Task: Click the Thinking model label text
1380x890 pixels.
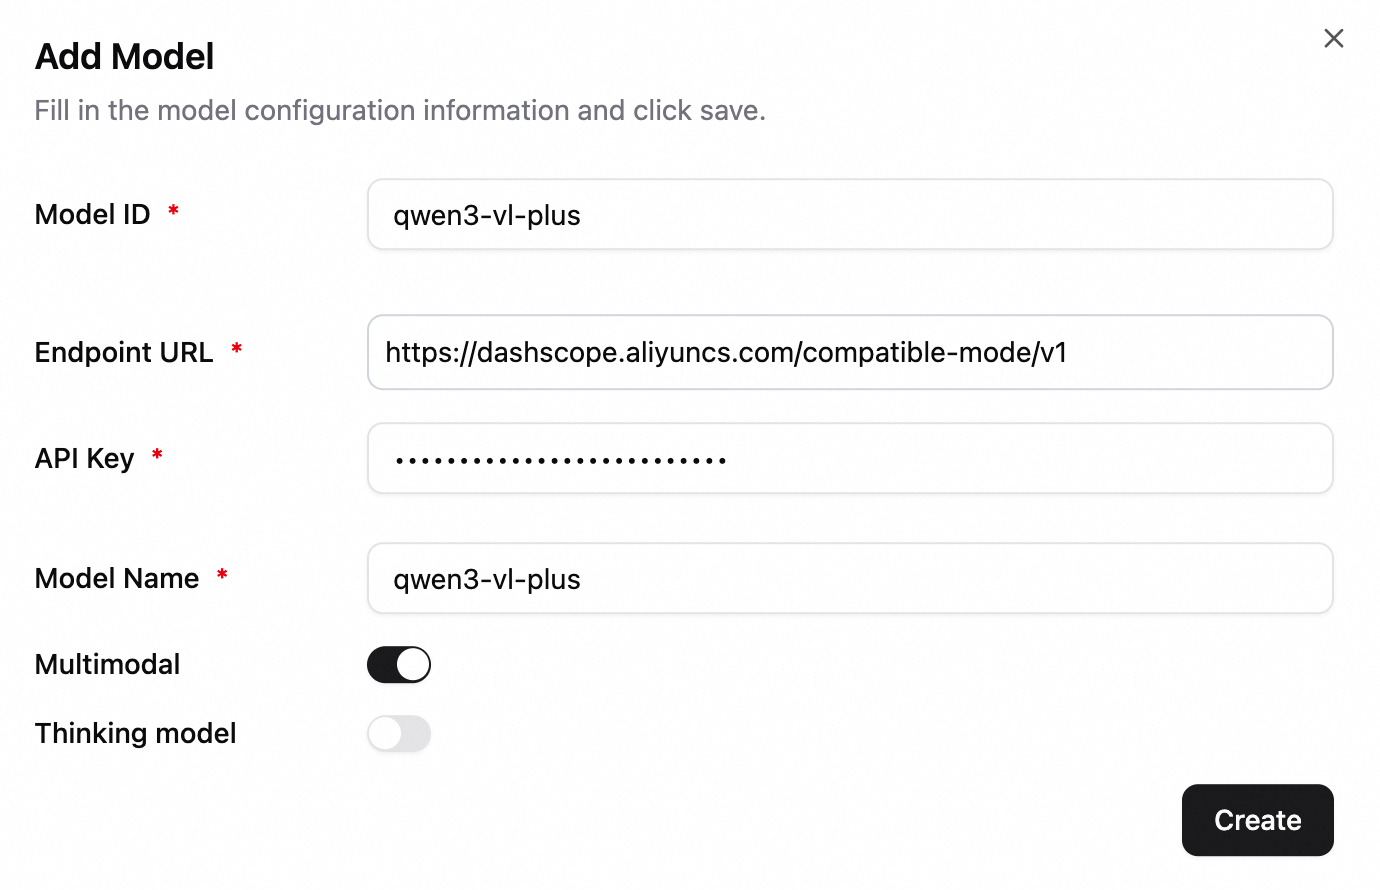Action: 136,734
